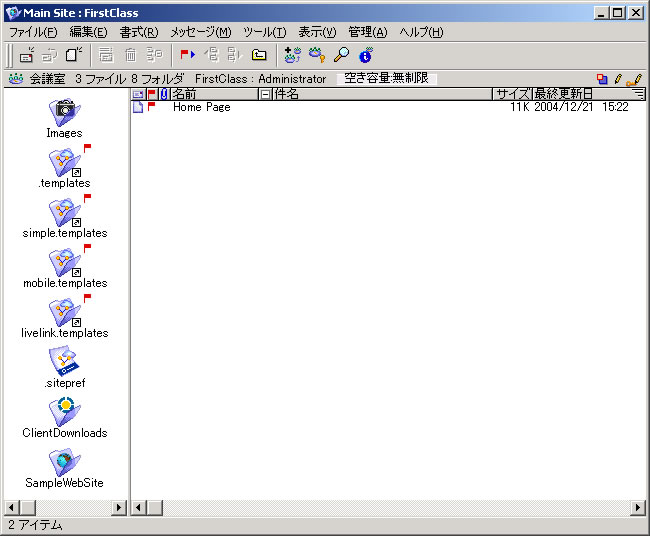Viewport: 650px width, 536px height.
Task: Click the grayed Next in Thread icon
Action: 235,55
